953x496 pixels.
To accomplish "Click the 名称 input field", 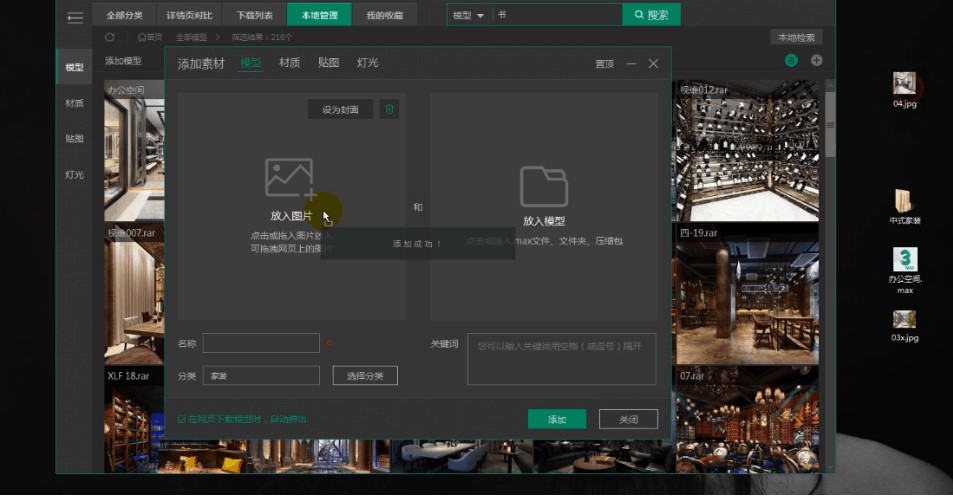I will [x=261, y=343].
